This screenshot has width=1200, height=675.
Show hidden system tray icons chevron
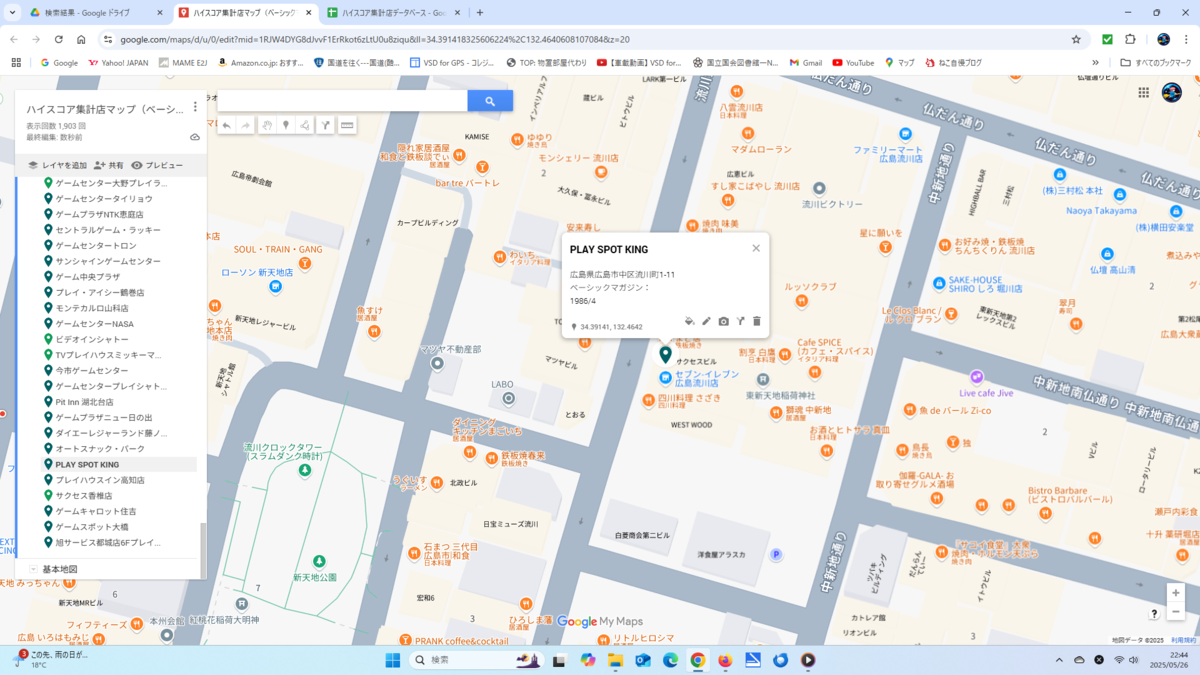click(1059, 660)
